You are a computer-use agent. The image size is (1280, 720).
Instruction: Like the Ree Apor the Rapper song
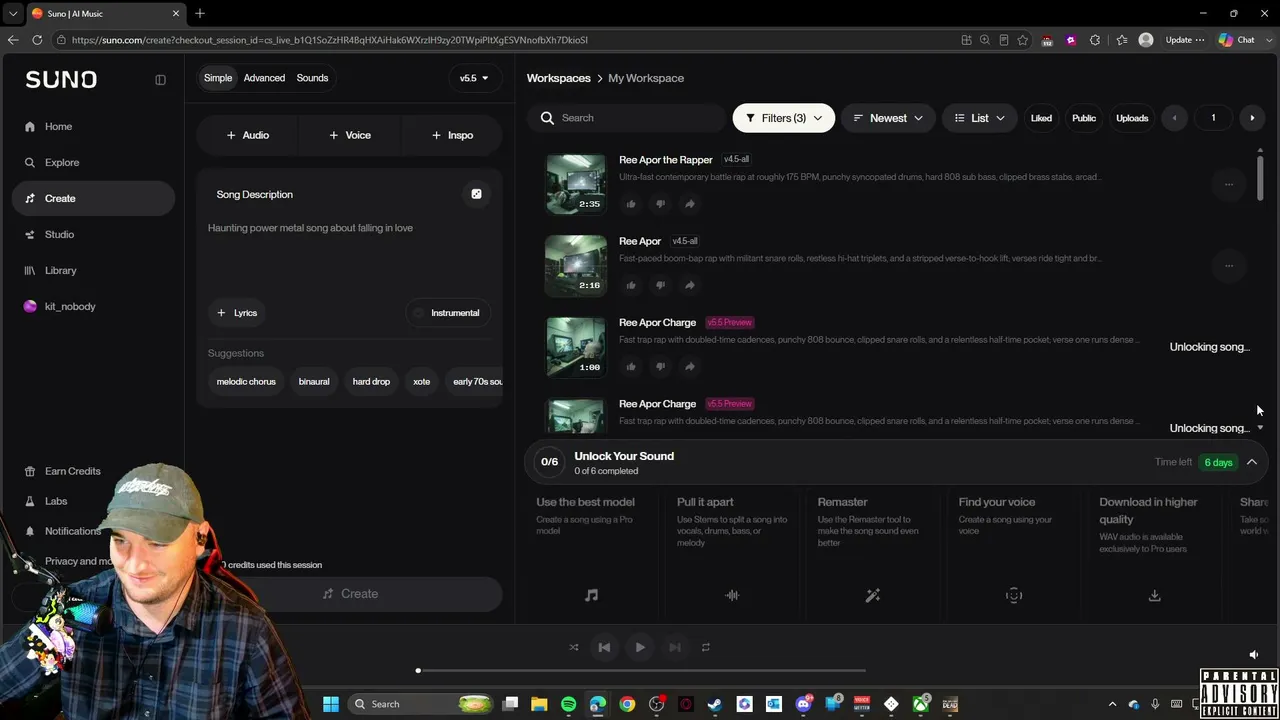(x=631, y=204)
